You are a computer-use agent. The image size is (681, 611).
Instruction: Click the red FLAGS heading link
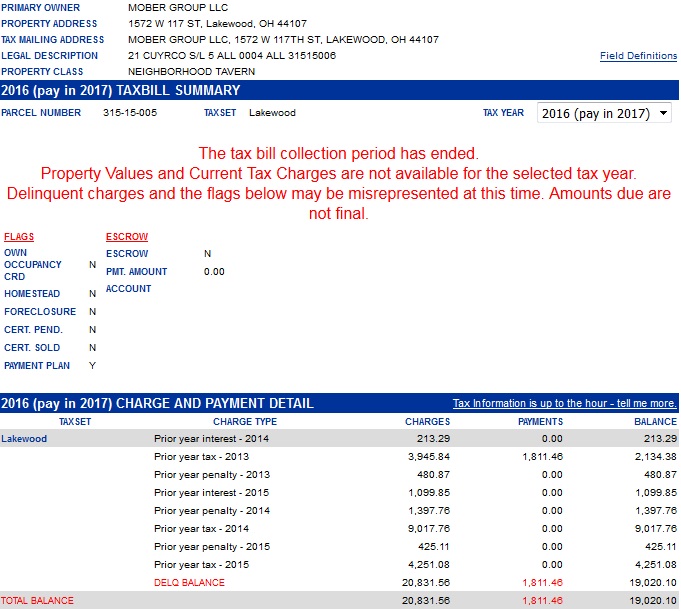(x=19, y=237)
